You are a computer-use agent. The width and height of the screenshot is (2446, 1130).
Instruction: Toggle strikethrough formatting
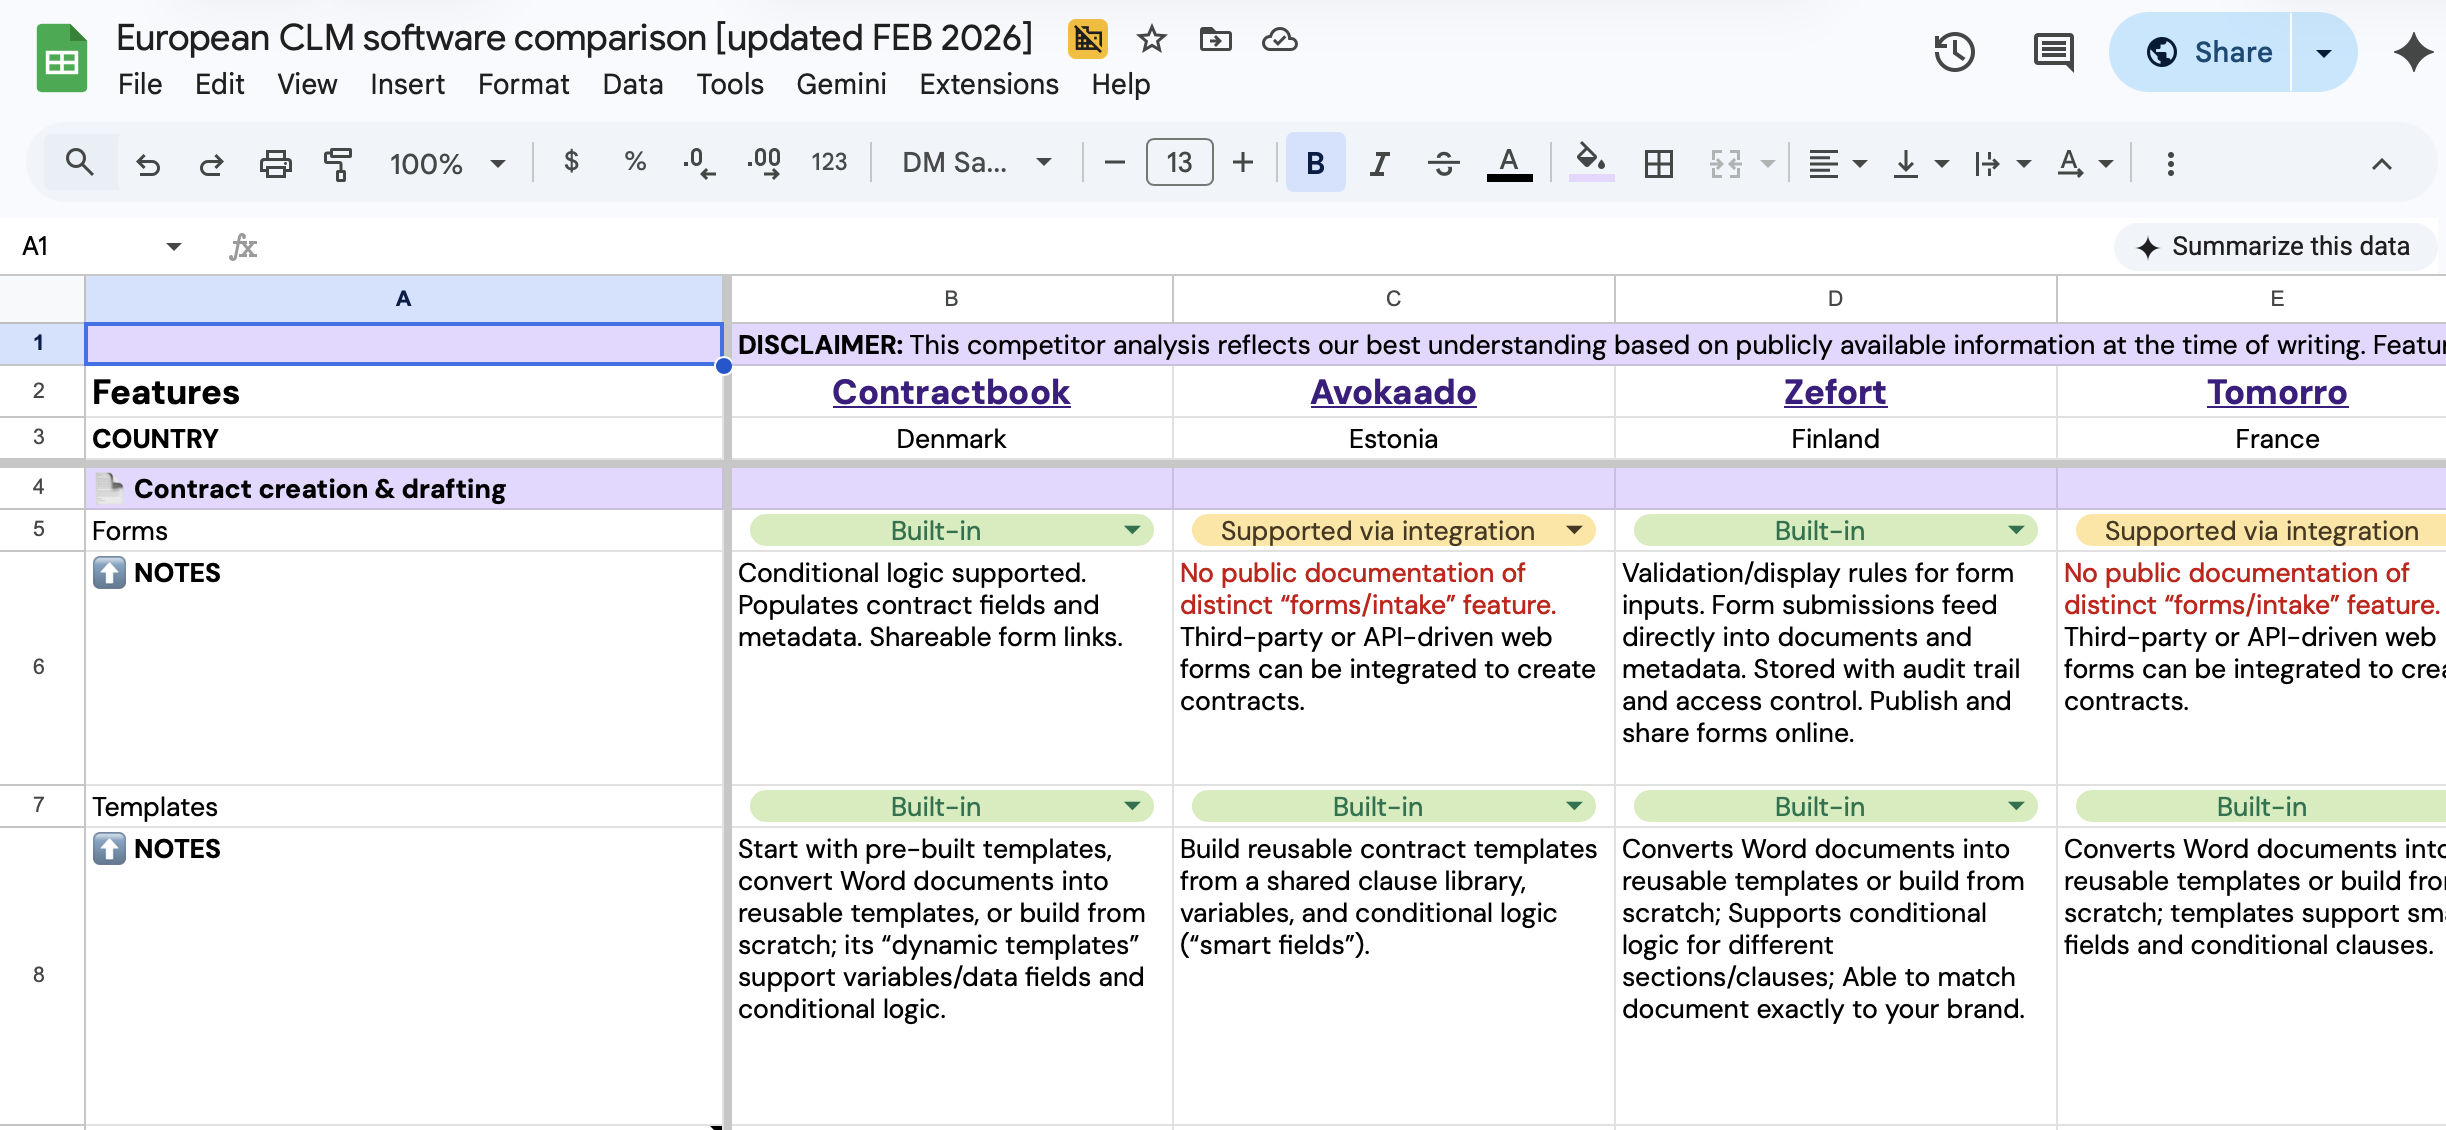coord(1443,163)
